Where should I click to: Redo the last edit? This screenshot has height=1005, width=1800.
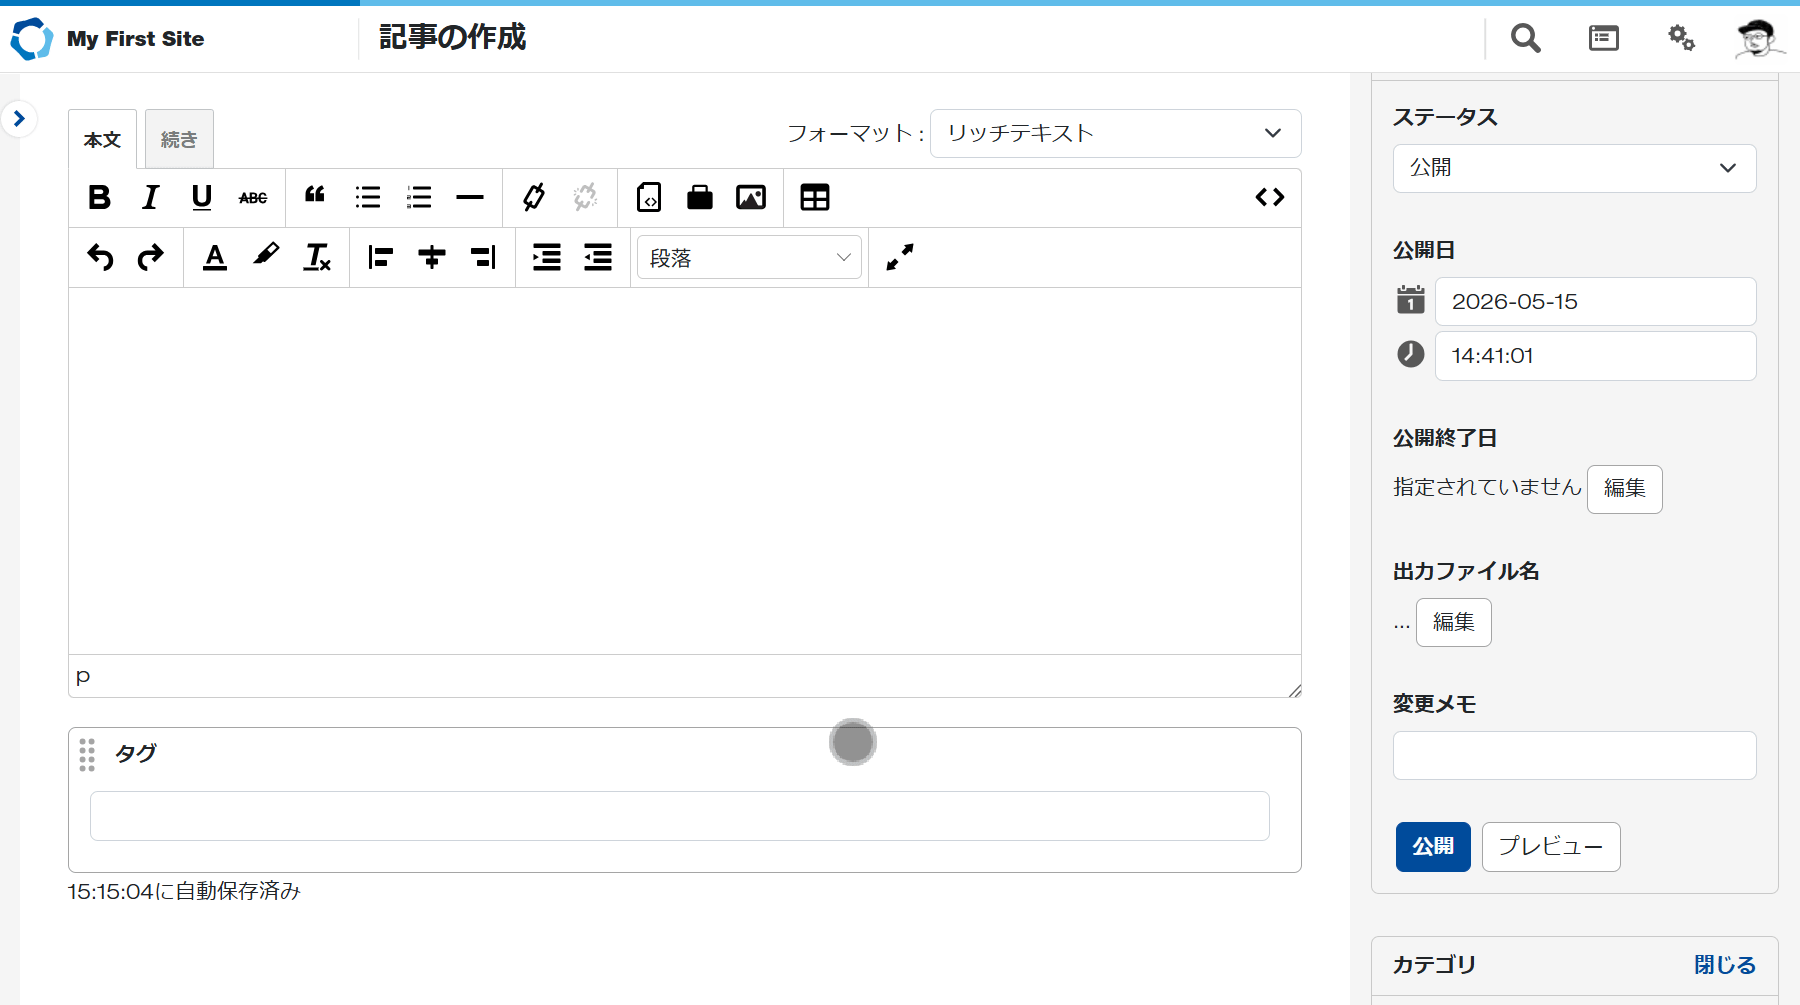[x=151, y=257]
